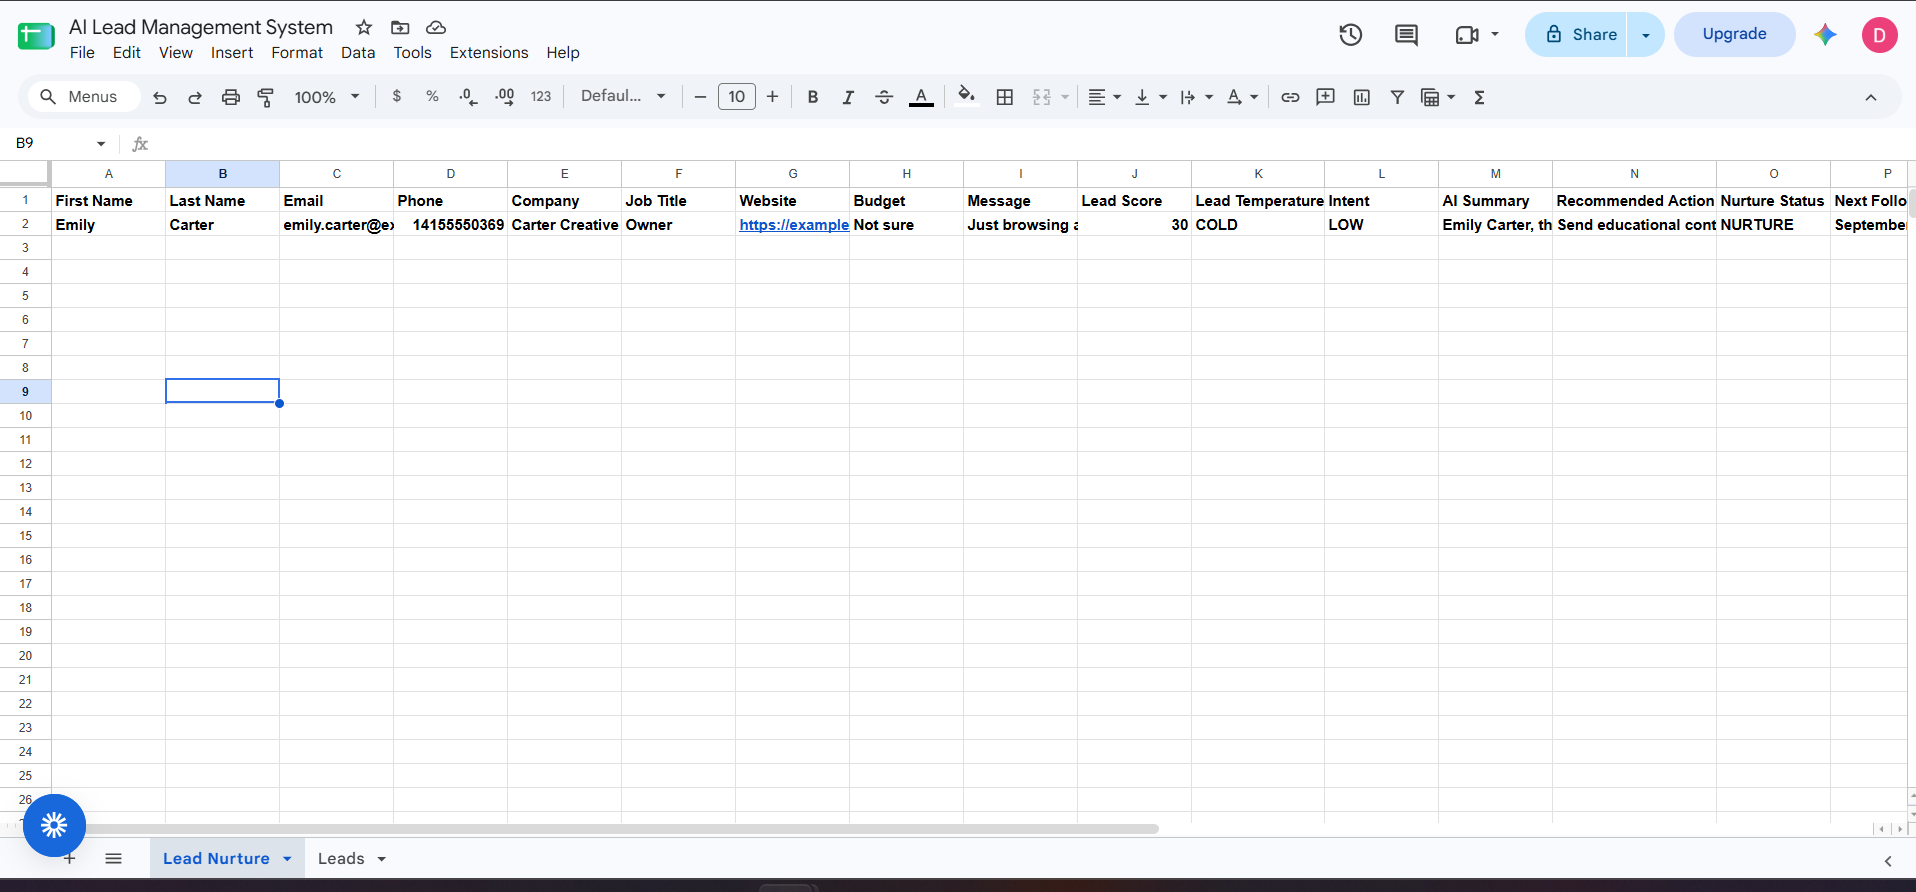Image resolution: width=1916 pixels, height=892 pixels.
Task: Open the Lead Nurture tab menu arrow
Action: [287, 859]
